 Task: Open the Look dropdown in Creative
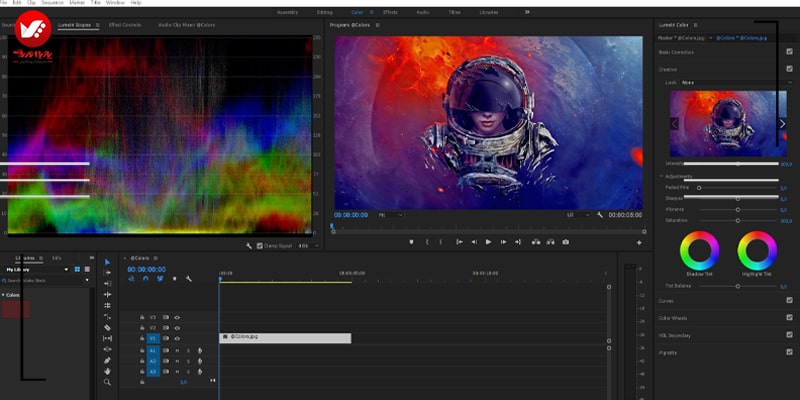(x=736, y=82)
